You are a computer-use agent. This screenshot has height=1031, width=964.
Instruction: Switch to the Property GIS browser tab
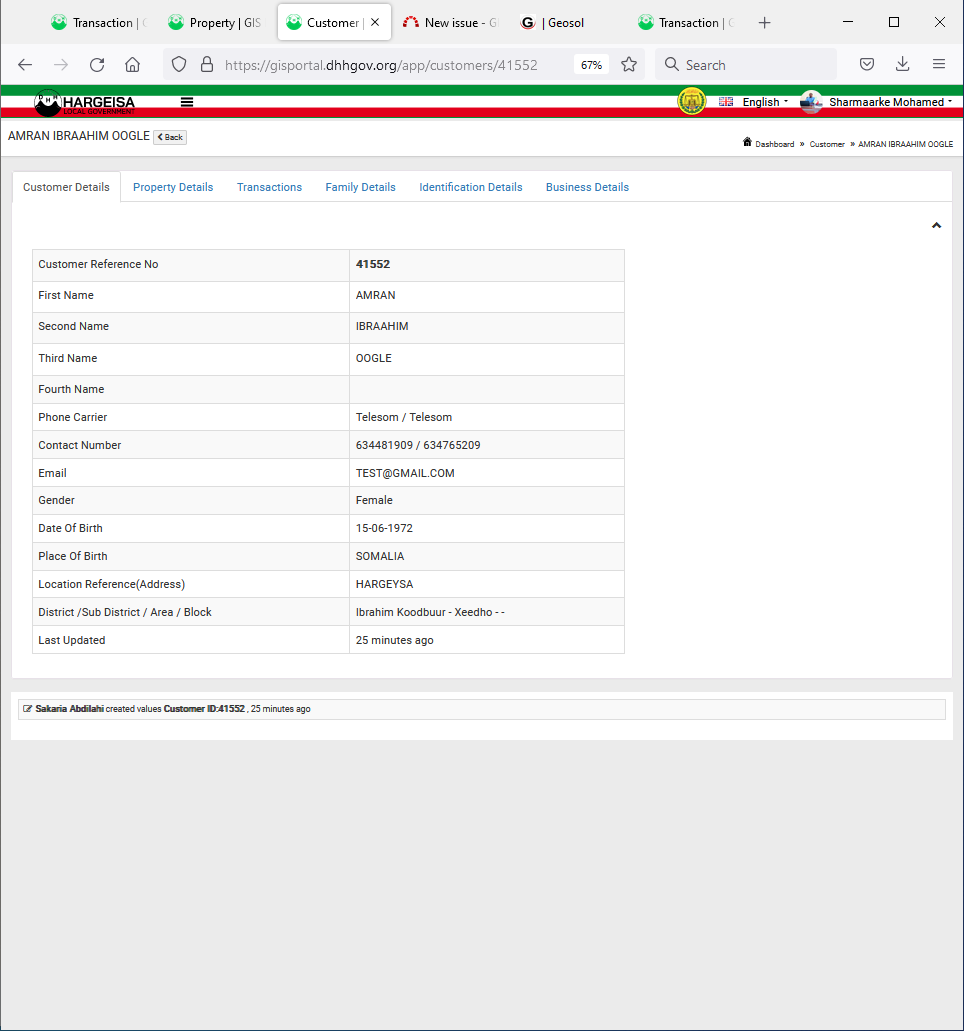(215, 23)
